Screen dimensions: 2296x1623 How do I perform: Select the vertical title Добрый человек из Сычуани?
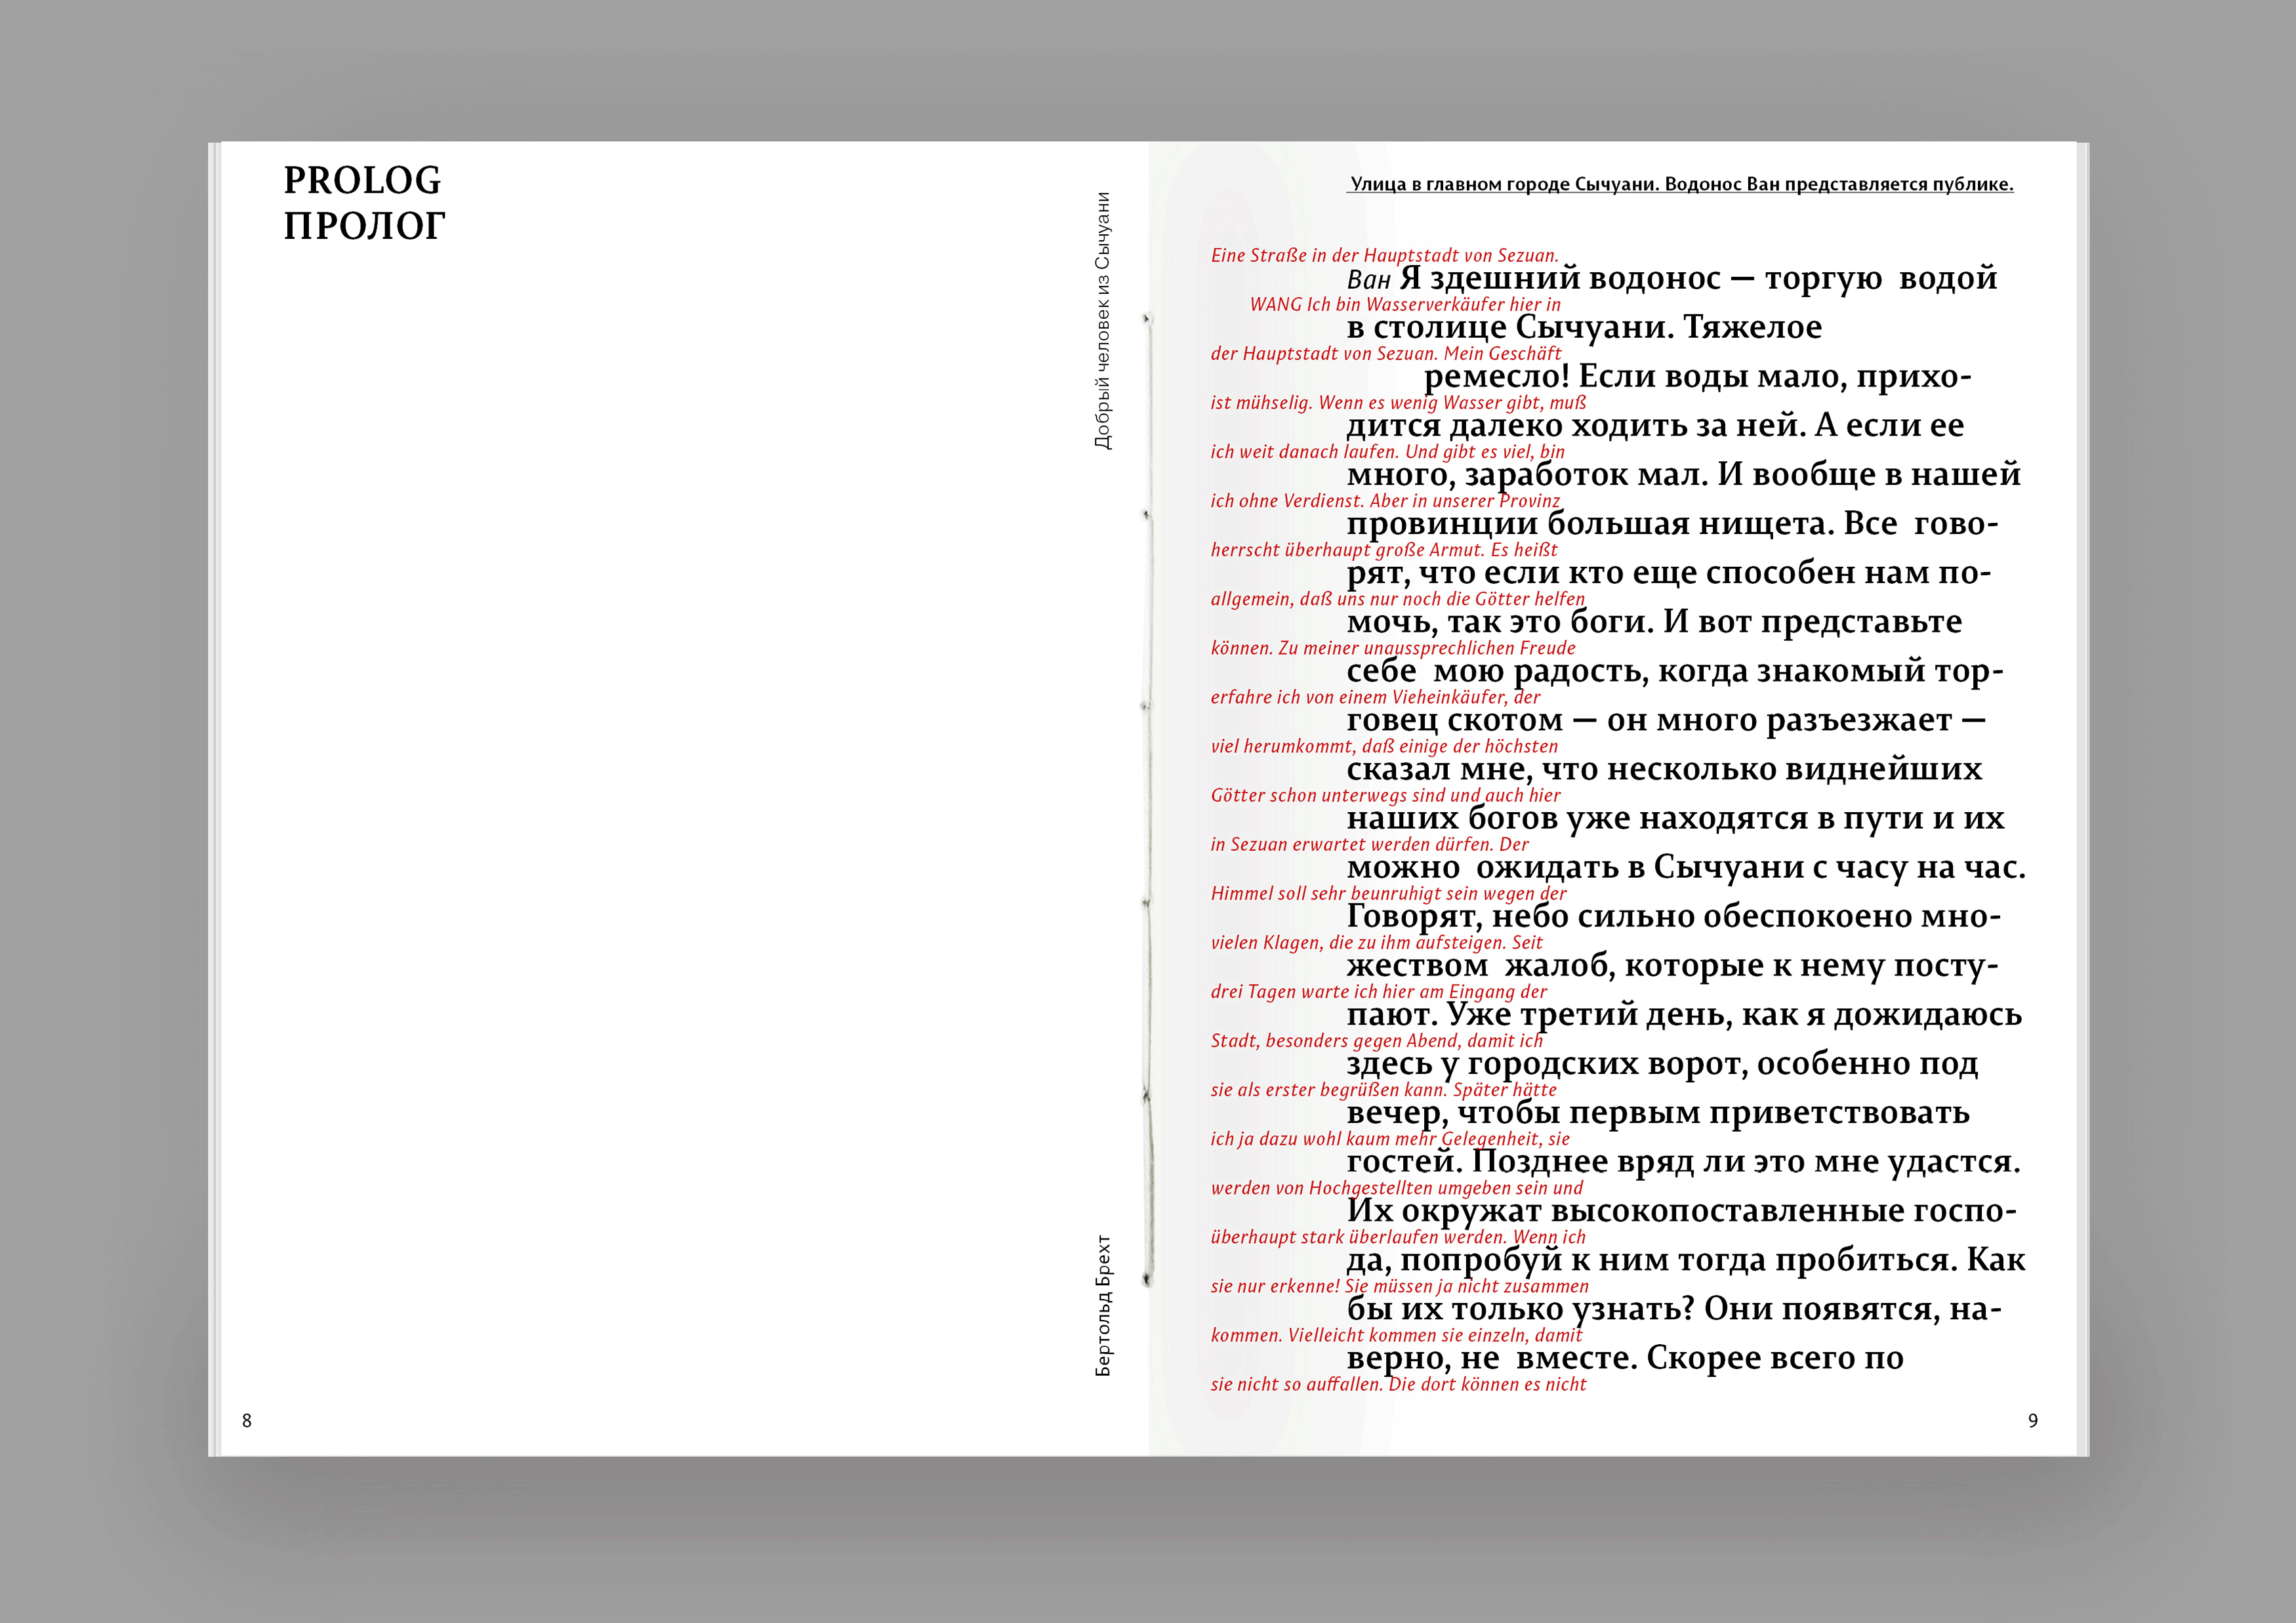coord(1102,320)
